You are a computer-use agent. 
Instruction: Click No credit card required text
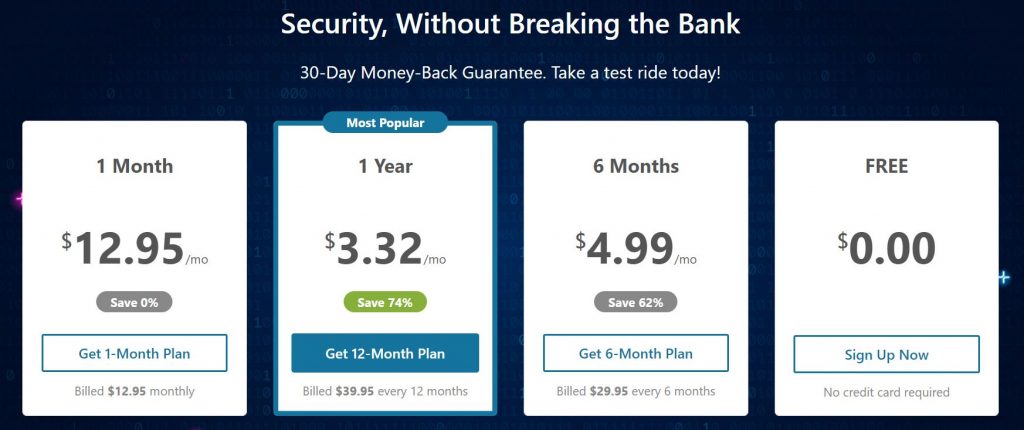tap(886, 393)
